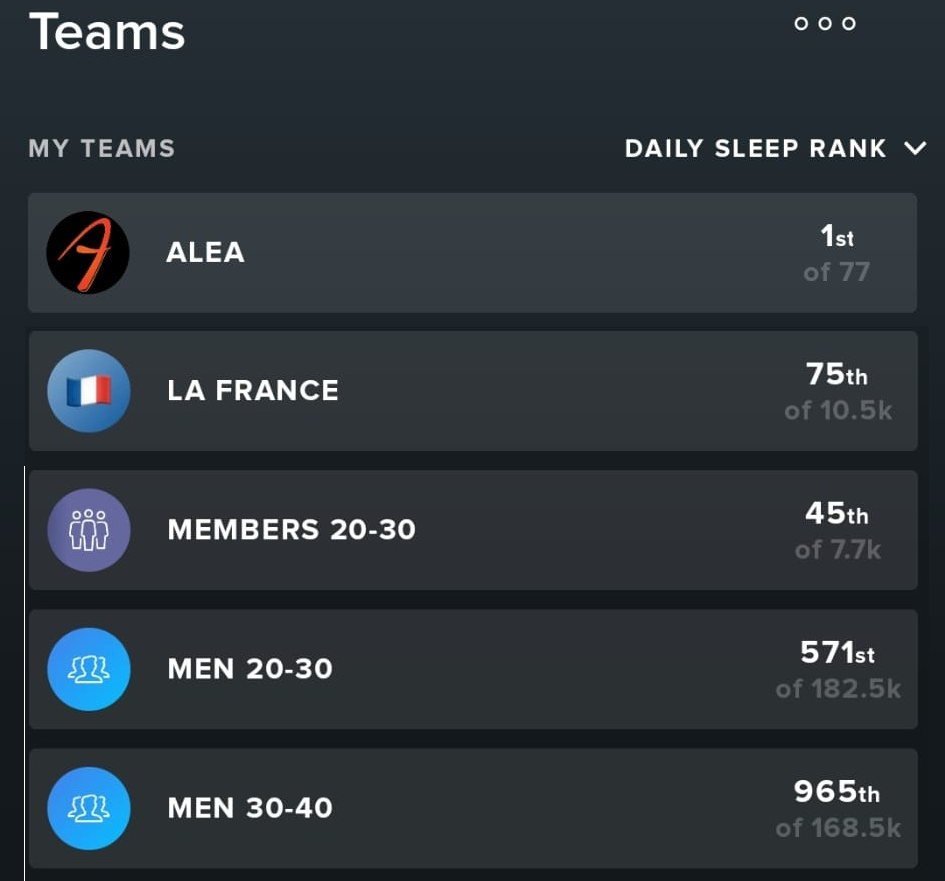Viewport: 945px width, 881px height.
Task: Click the 75th of 10.5k rank
Action: [838, 392]
